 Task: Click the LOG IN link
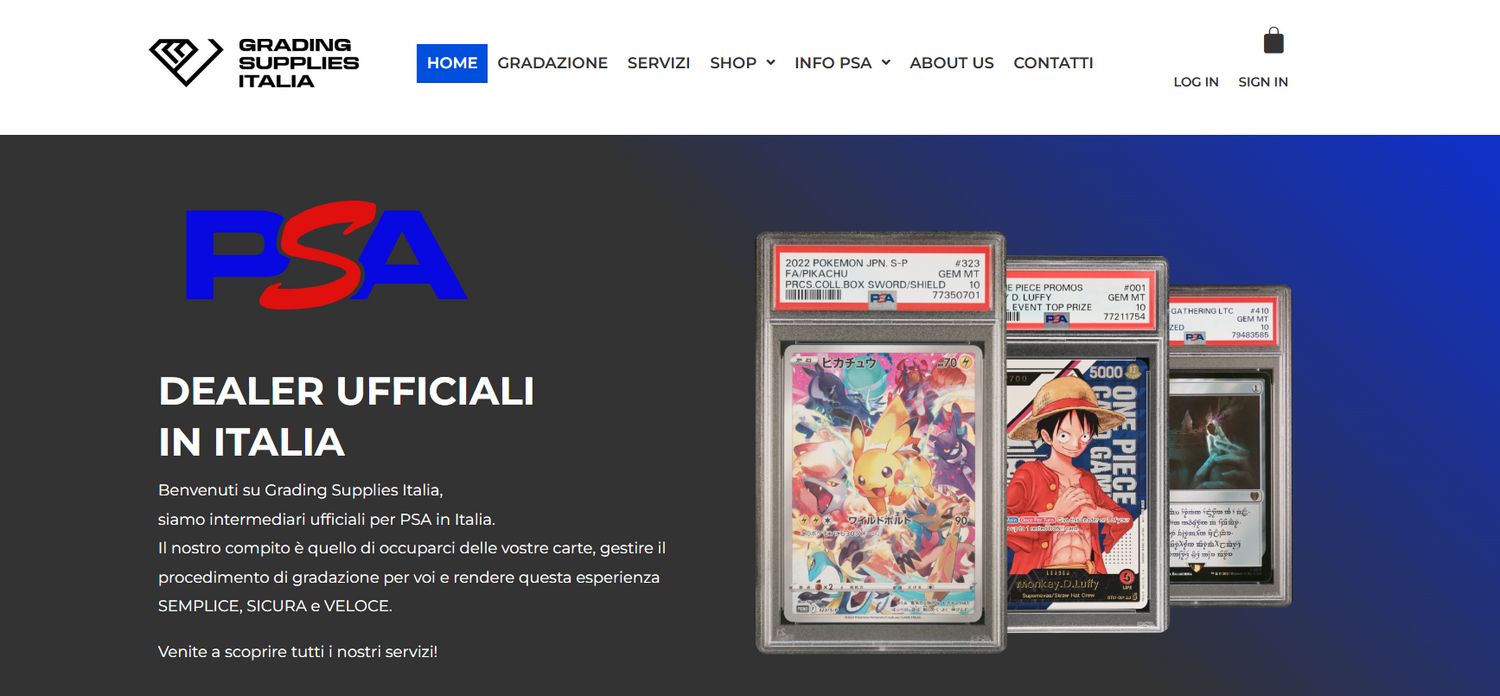click(1195, 82)
